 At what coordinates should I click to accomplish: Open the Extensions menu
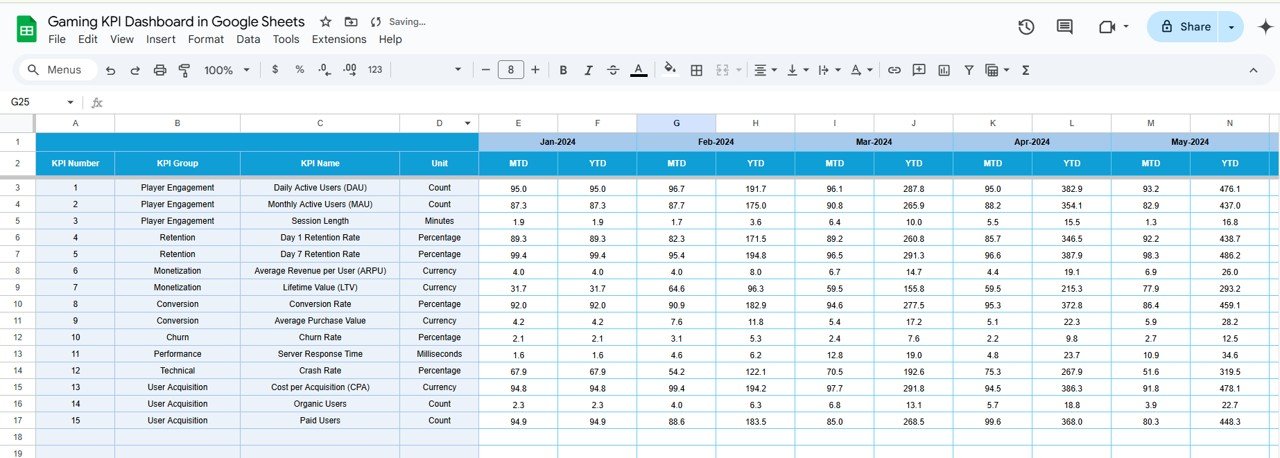tap(339, 39)
